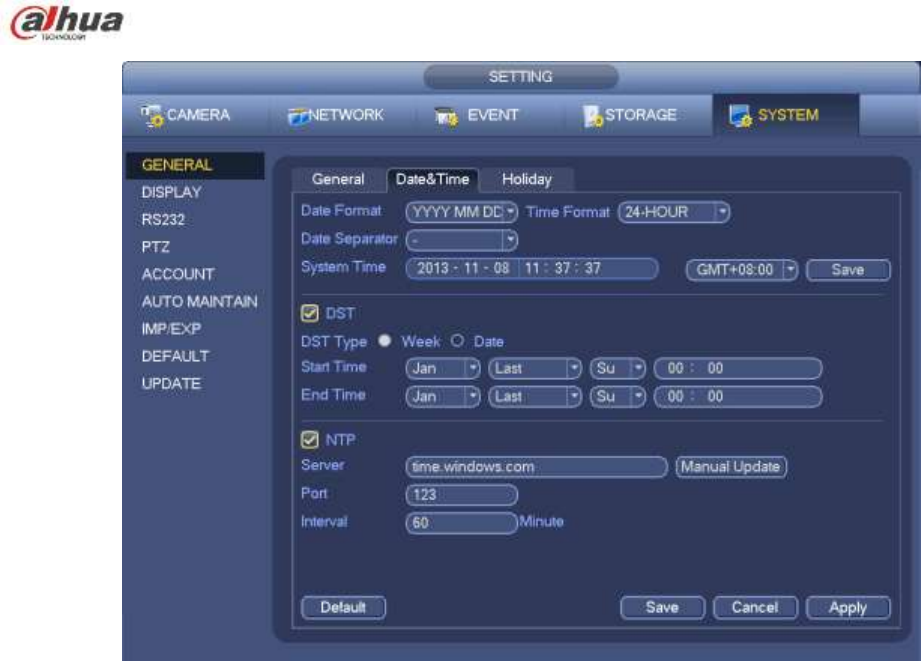This screenshot has width=921, height=661.
Task: Switch to the General sub-tab
Action: point(338,180)
